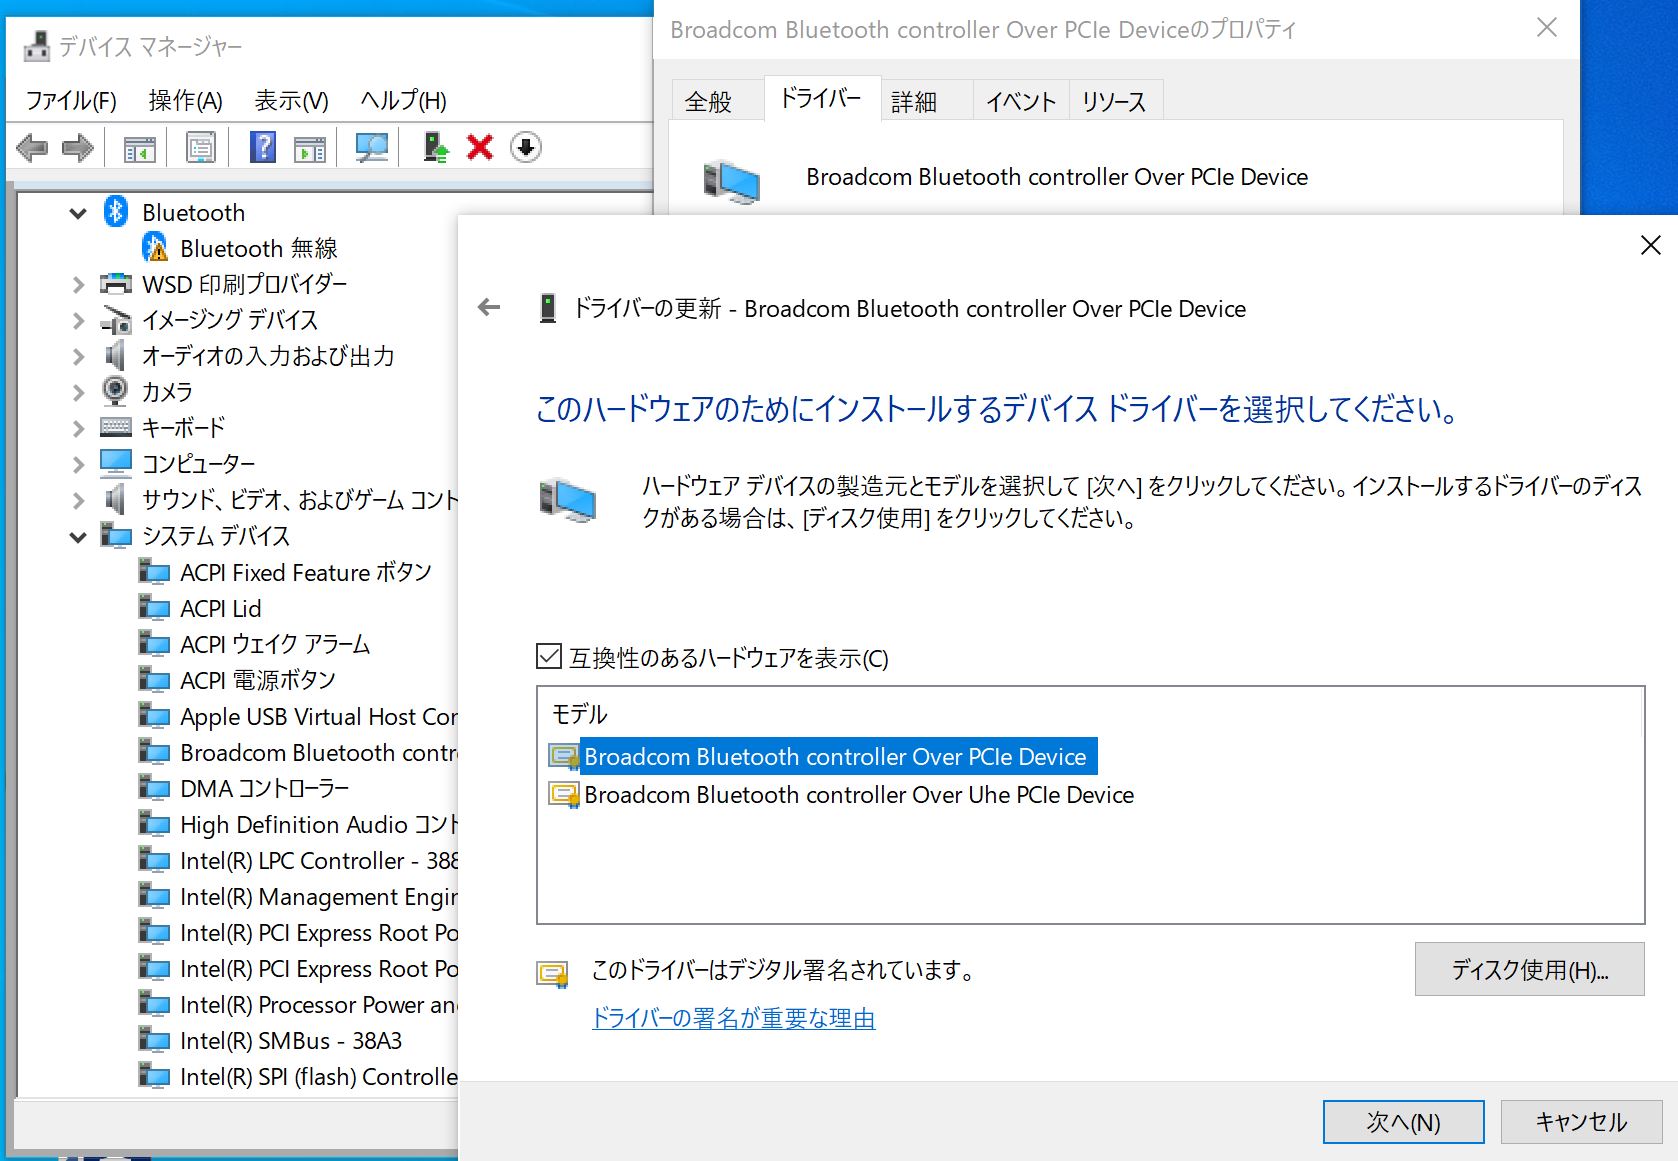Click the icon beside the Uhe PCIe Device model
Image resolution: width=1678 pixels, height=1161 pixels.
[564, 795]
